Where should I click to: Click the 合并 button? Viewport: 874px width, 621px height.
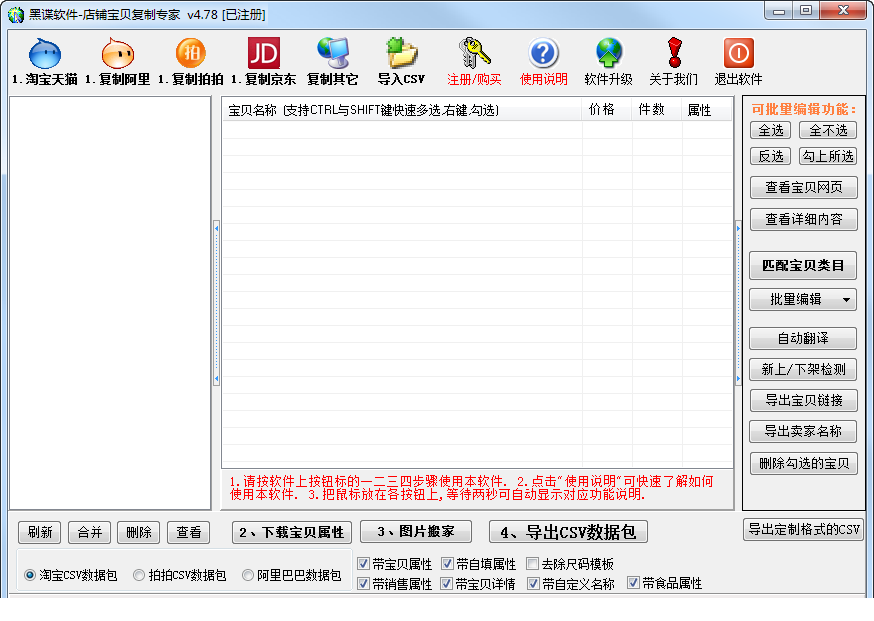(x=89, y=532)
